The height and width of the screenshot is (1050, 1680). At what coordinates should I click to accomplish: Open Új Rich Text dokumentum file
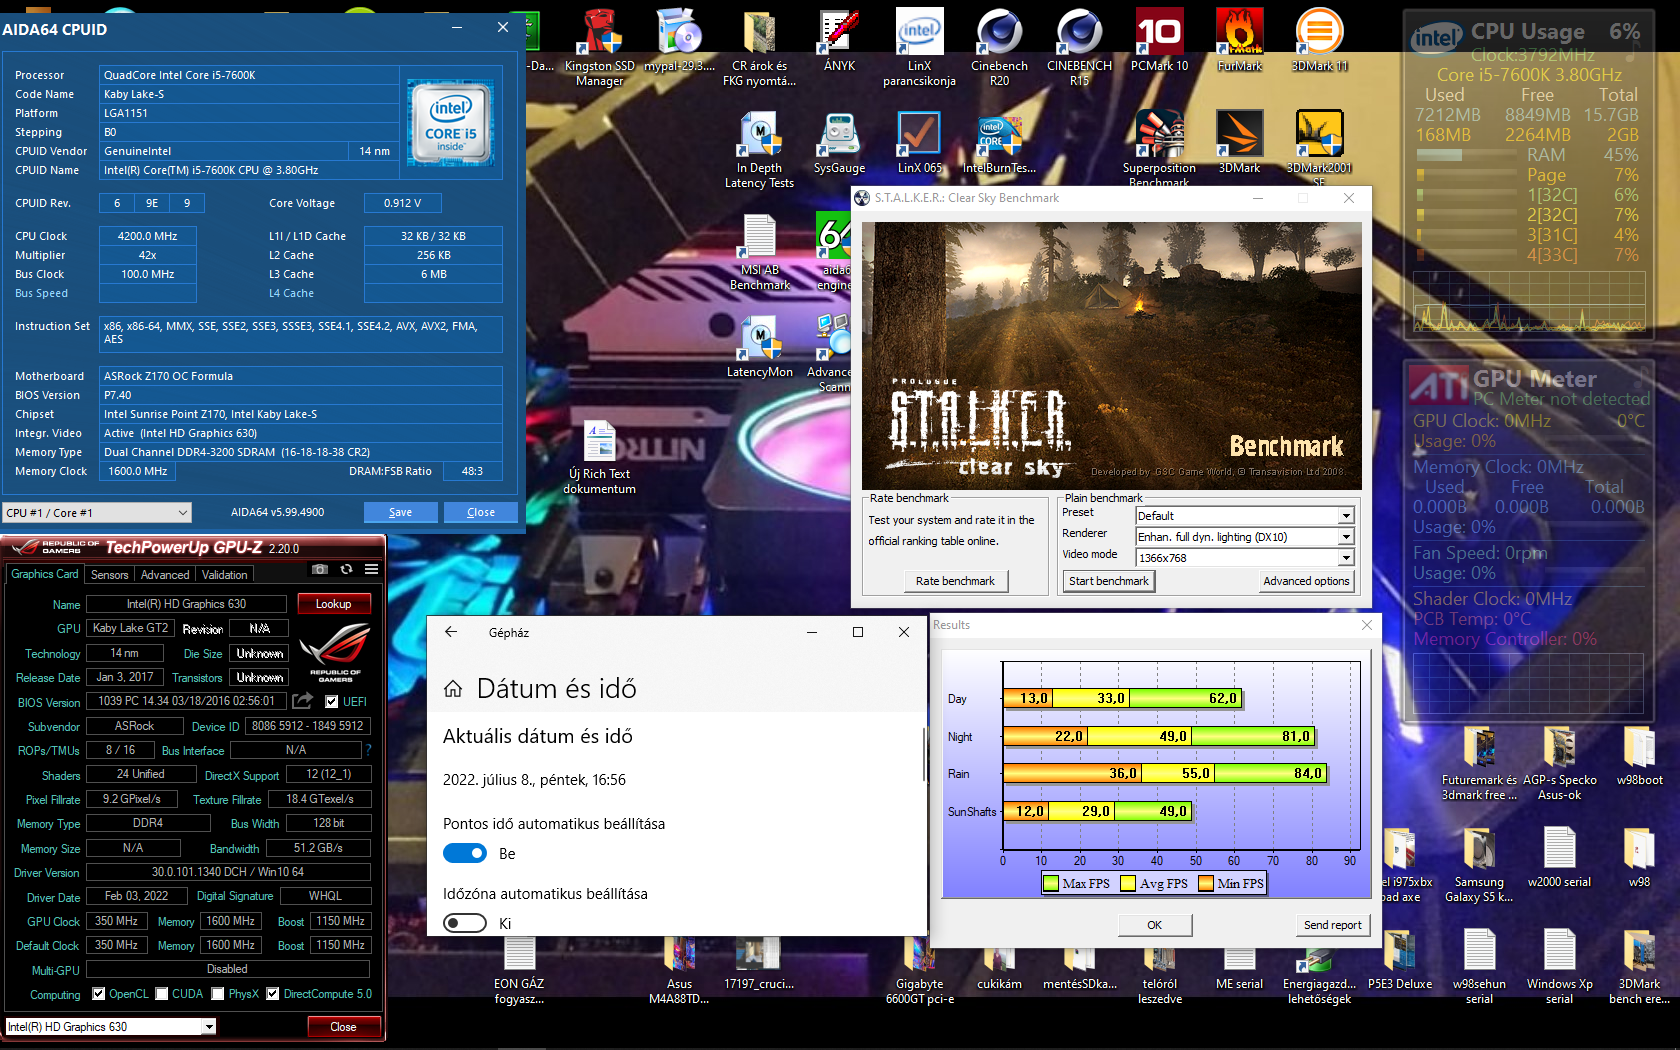click(x=599, y=456)
